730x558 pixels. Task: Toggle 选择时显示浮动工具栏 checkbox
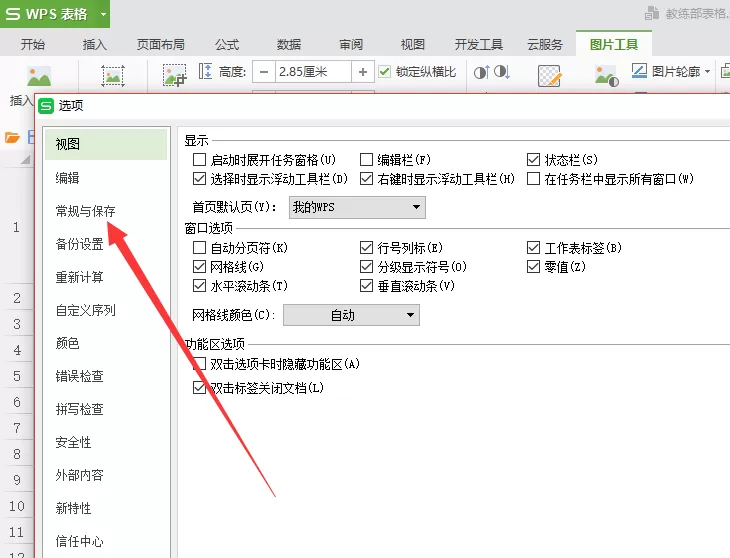click(x=199, y=179)
